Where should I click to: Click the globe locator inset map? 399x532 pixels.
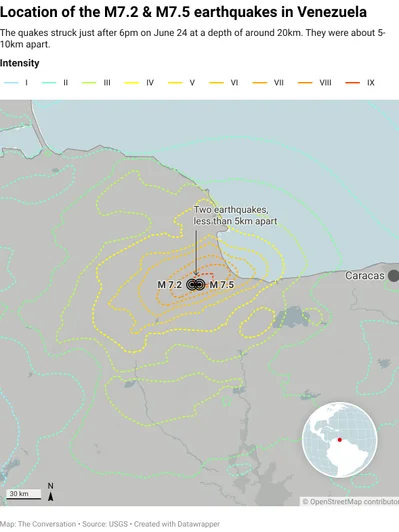pyautogui.click(x=340, y=440)
